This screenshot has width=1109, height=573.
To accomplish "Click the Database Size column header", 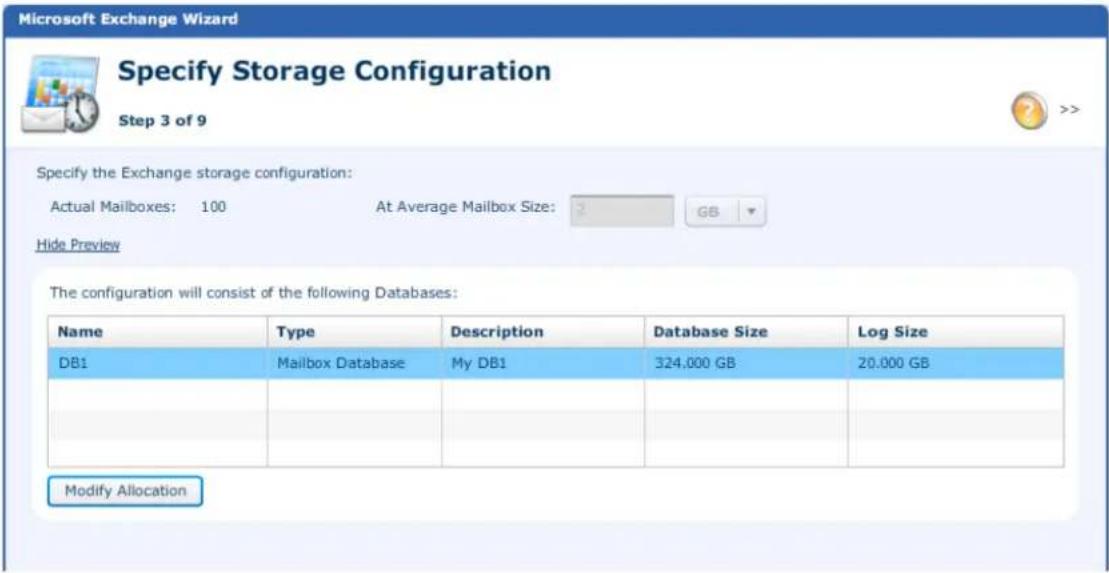I will point(746,332).
